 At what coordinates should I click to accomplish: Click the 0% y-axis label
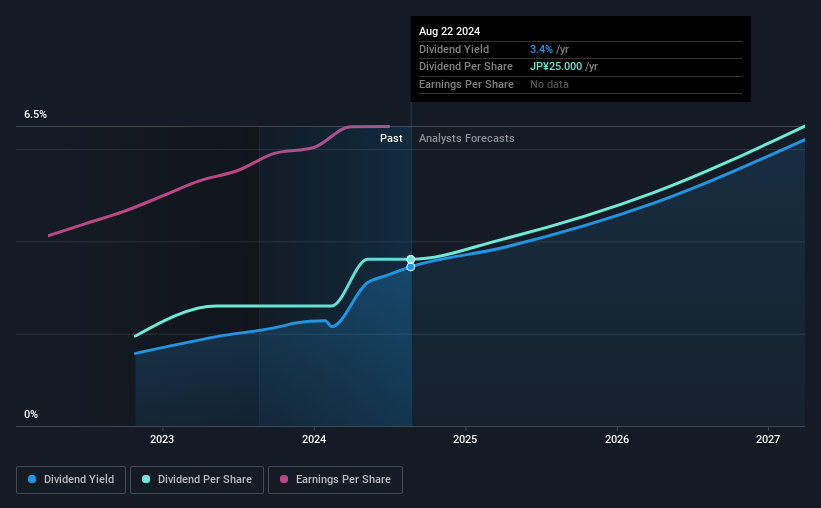31,414
